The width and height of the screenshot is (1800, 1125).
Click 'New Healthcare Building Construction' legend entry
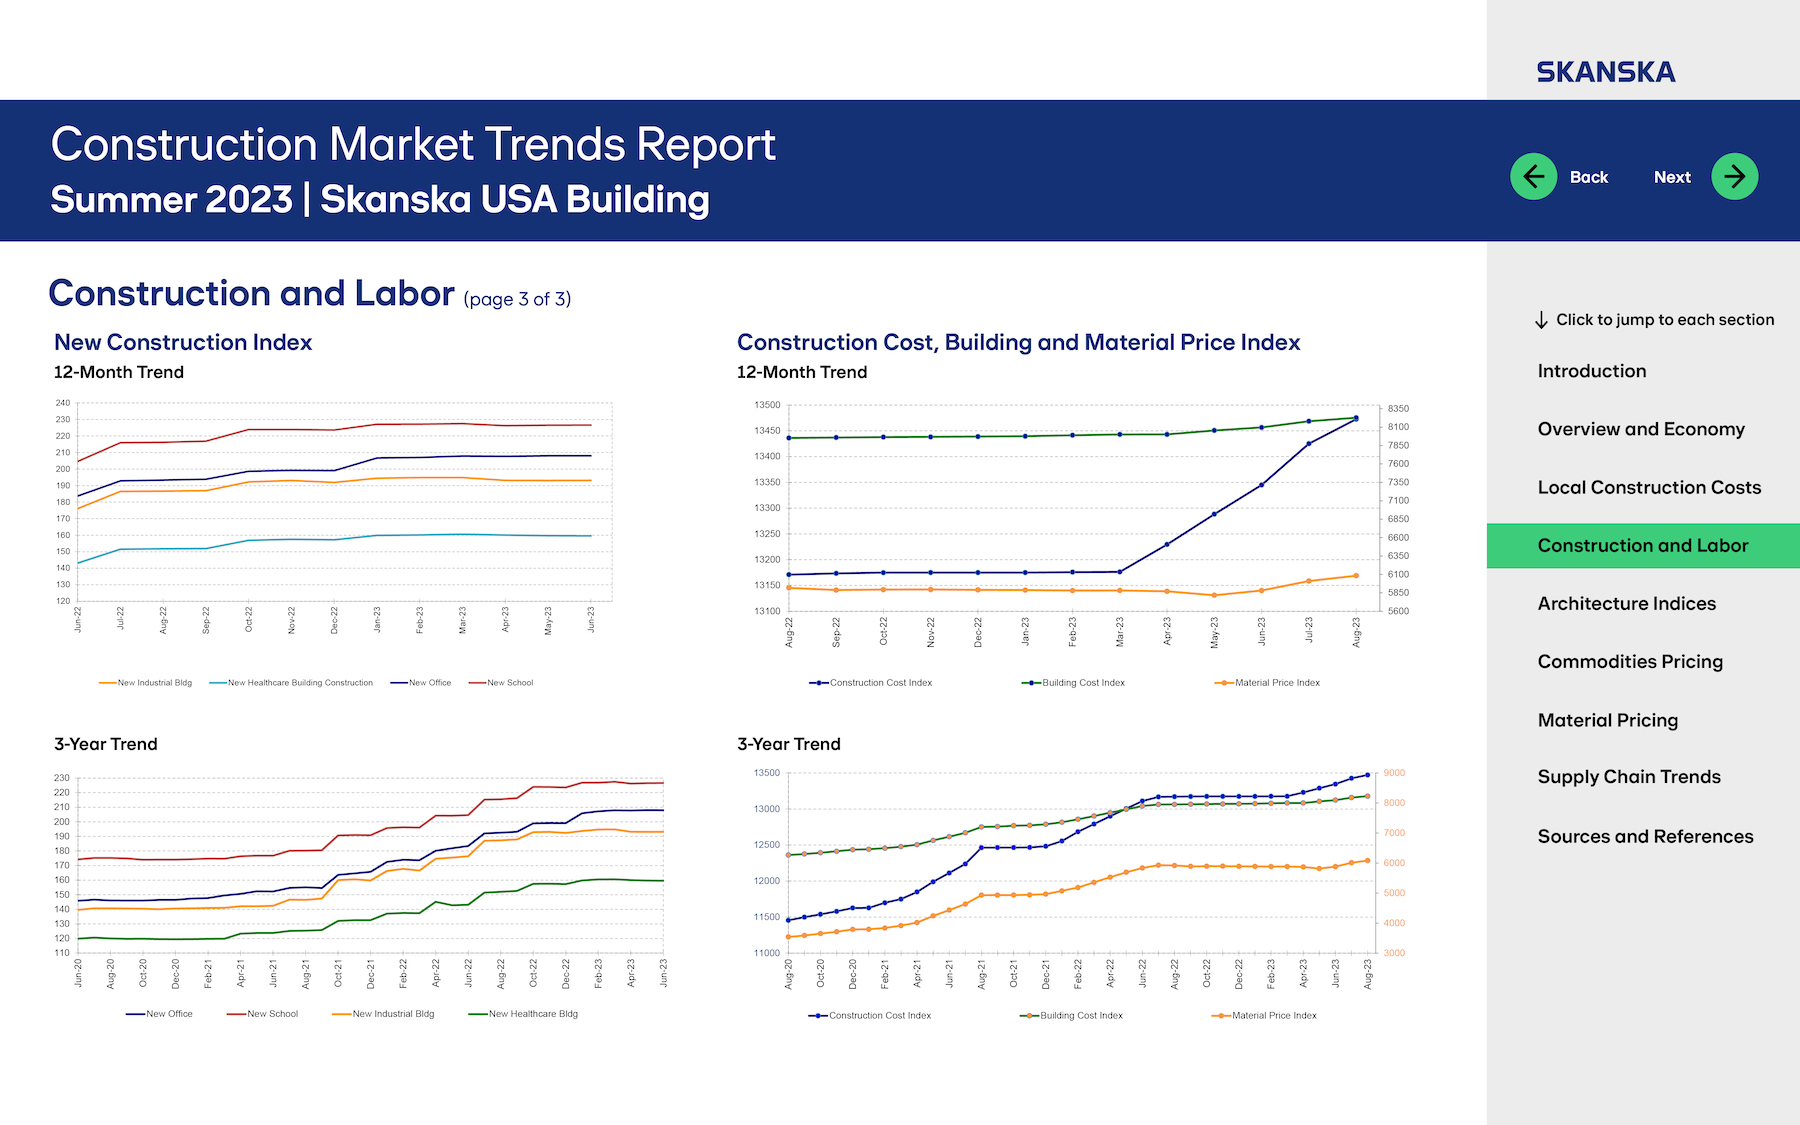[291, 683]
